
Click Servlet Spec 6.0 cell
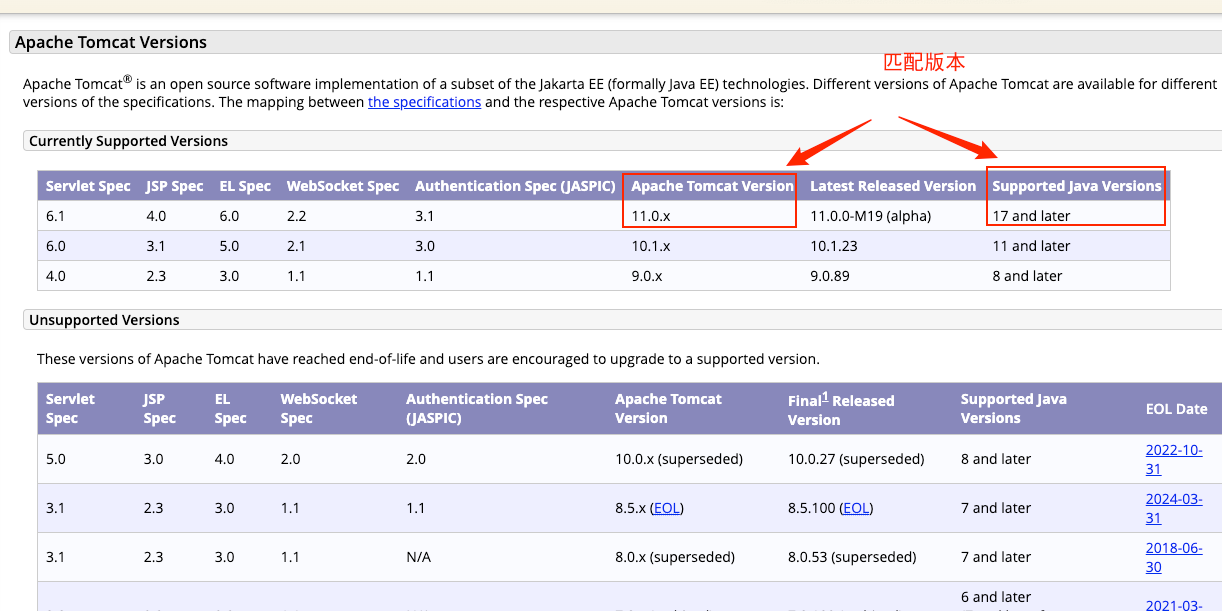(x=56, y=246)
